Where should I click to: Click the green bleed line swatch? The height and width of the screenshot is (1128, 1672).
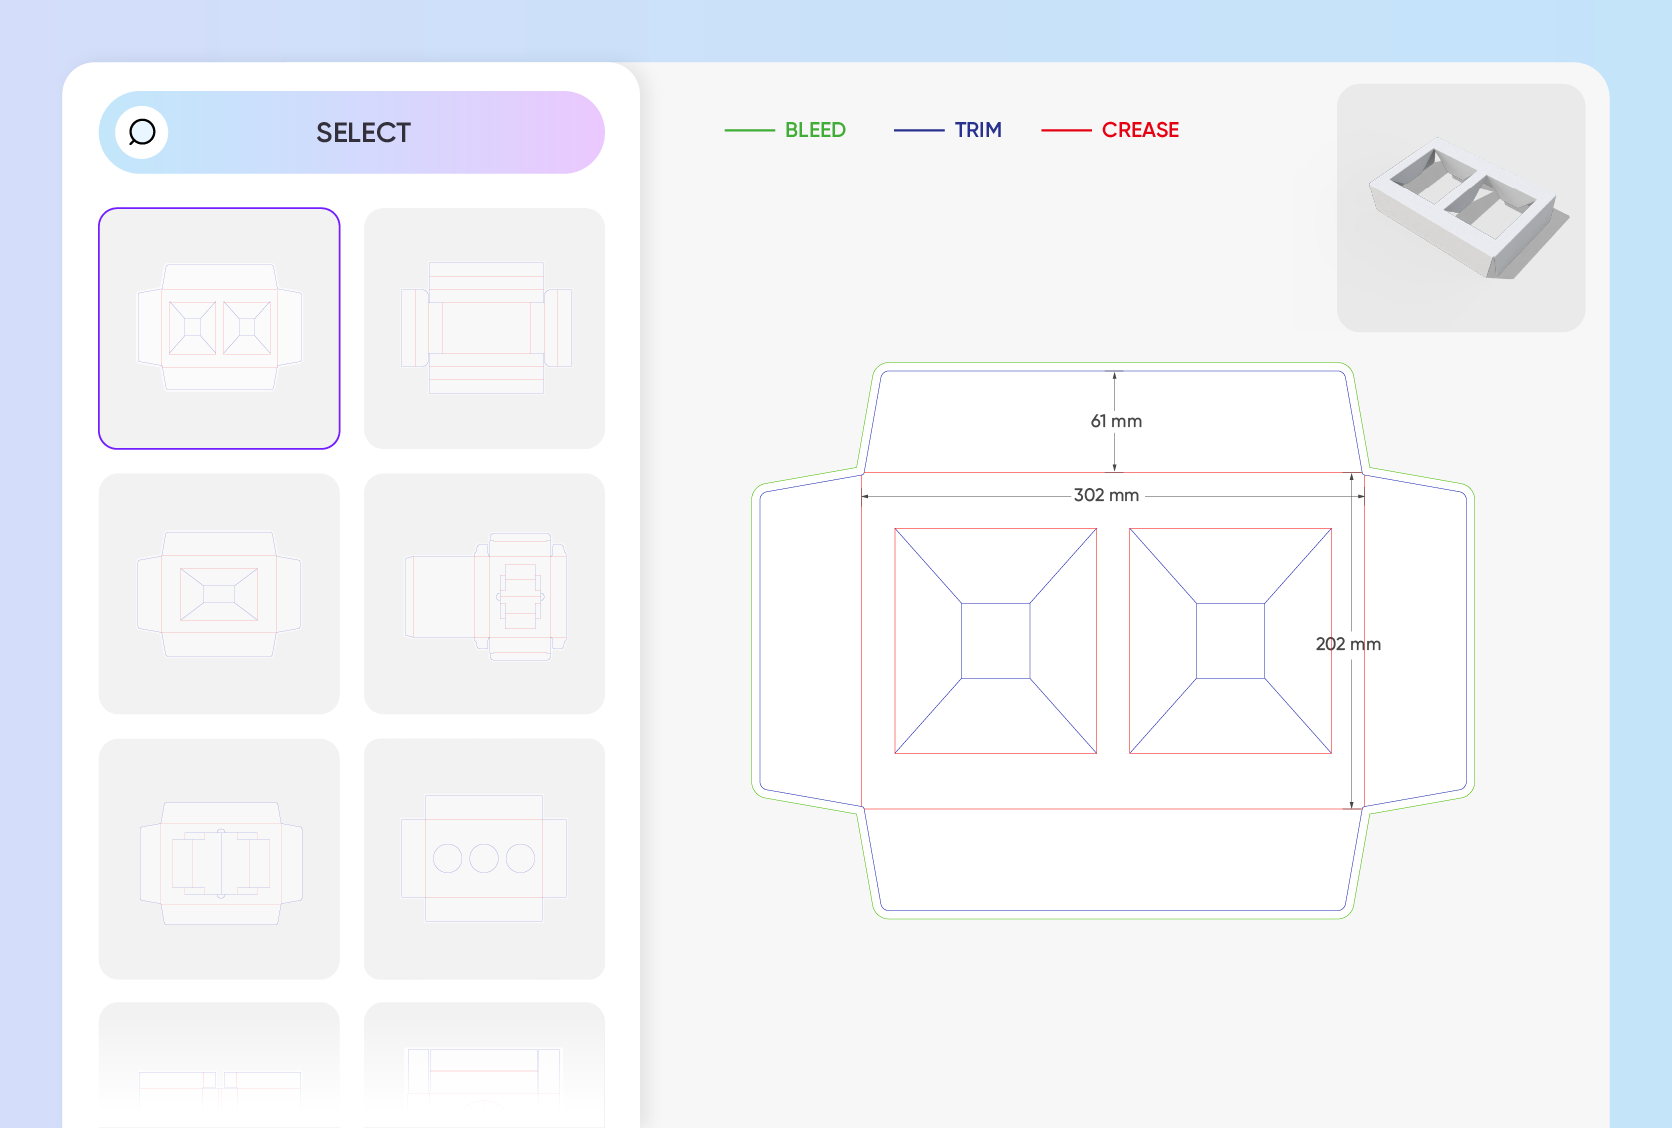749,130
